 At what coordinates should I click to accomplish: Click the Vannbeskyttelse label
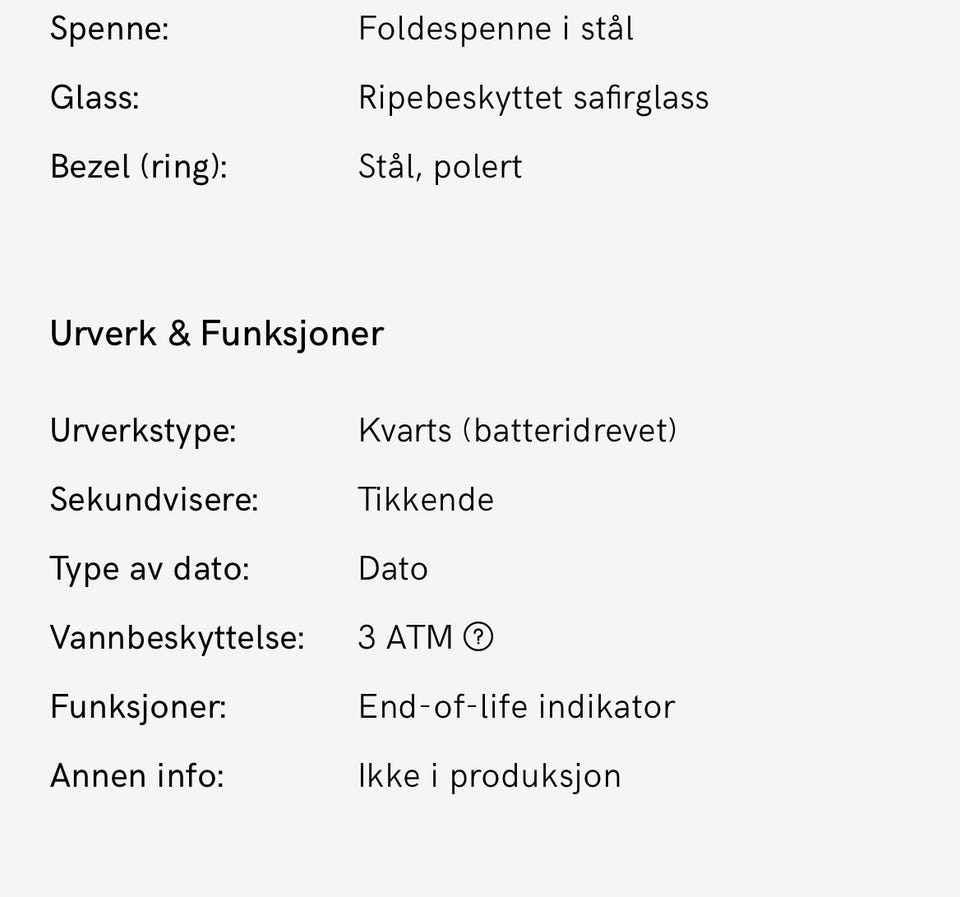pos(176,638)
